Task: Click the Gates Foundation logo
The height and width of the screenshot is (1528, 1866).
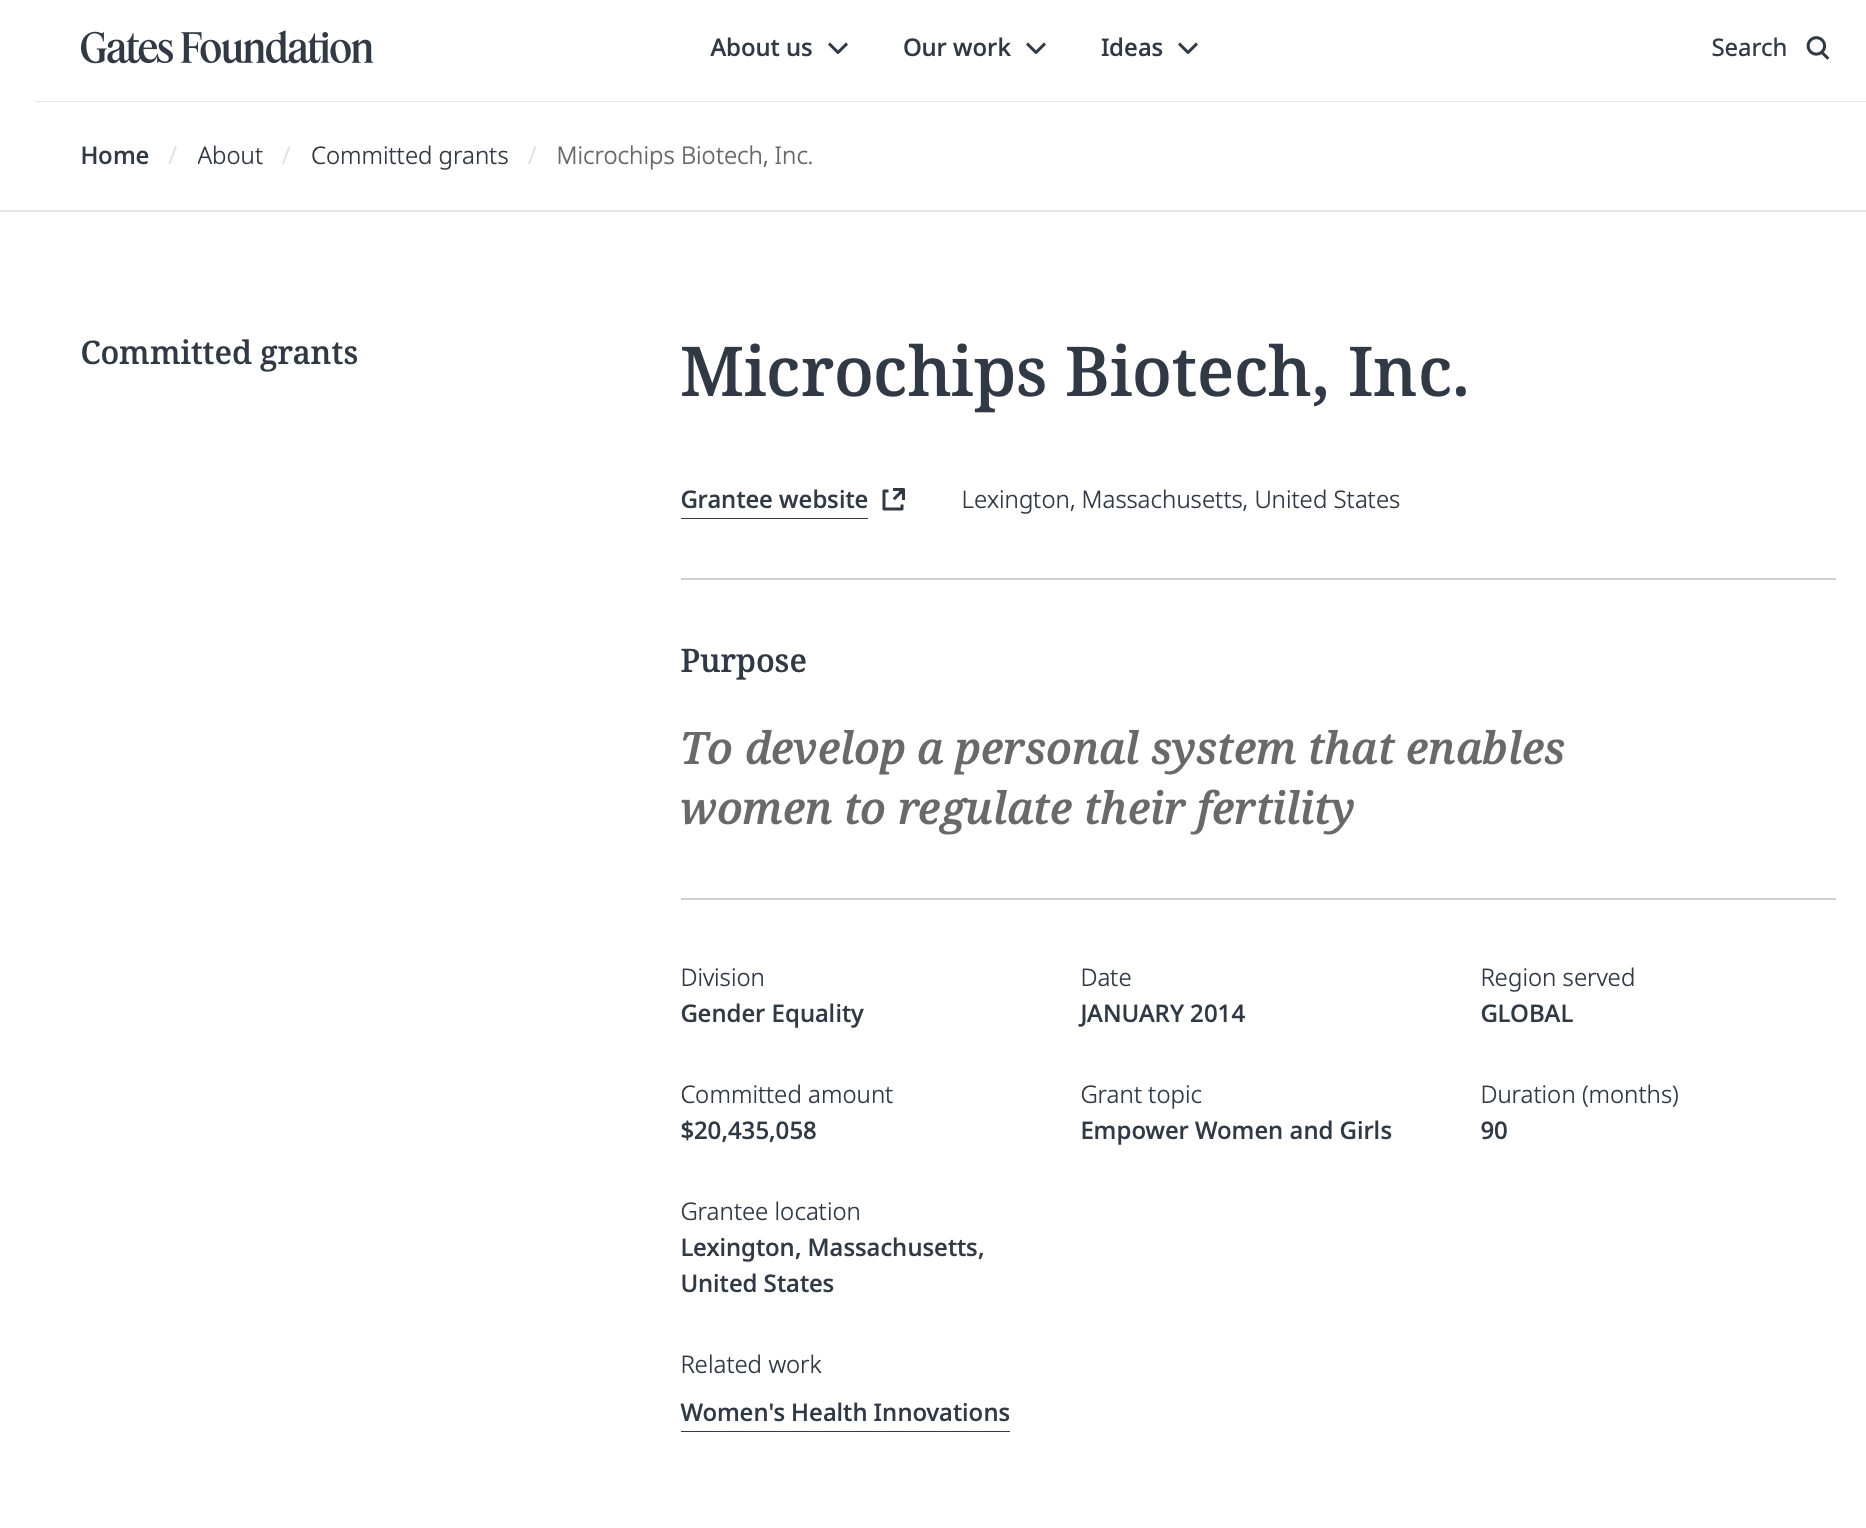Action: click(227, 48)
